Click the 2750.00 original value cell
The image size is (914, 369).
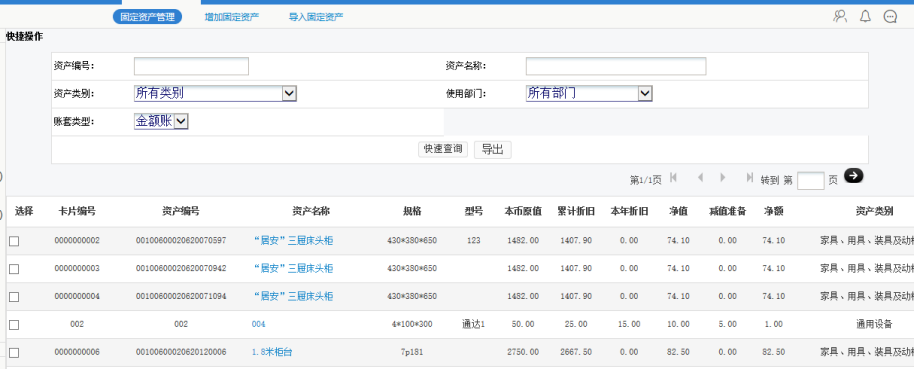click(x=523, y=352)
